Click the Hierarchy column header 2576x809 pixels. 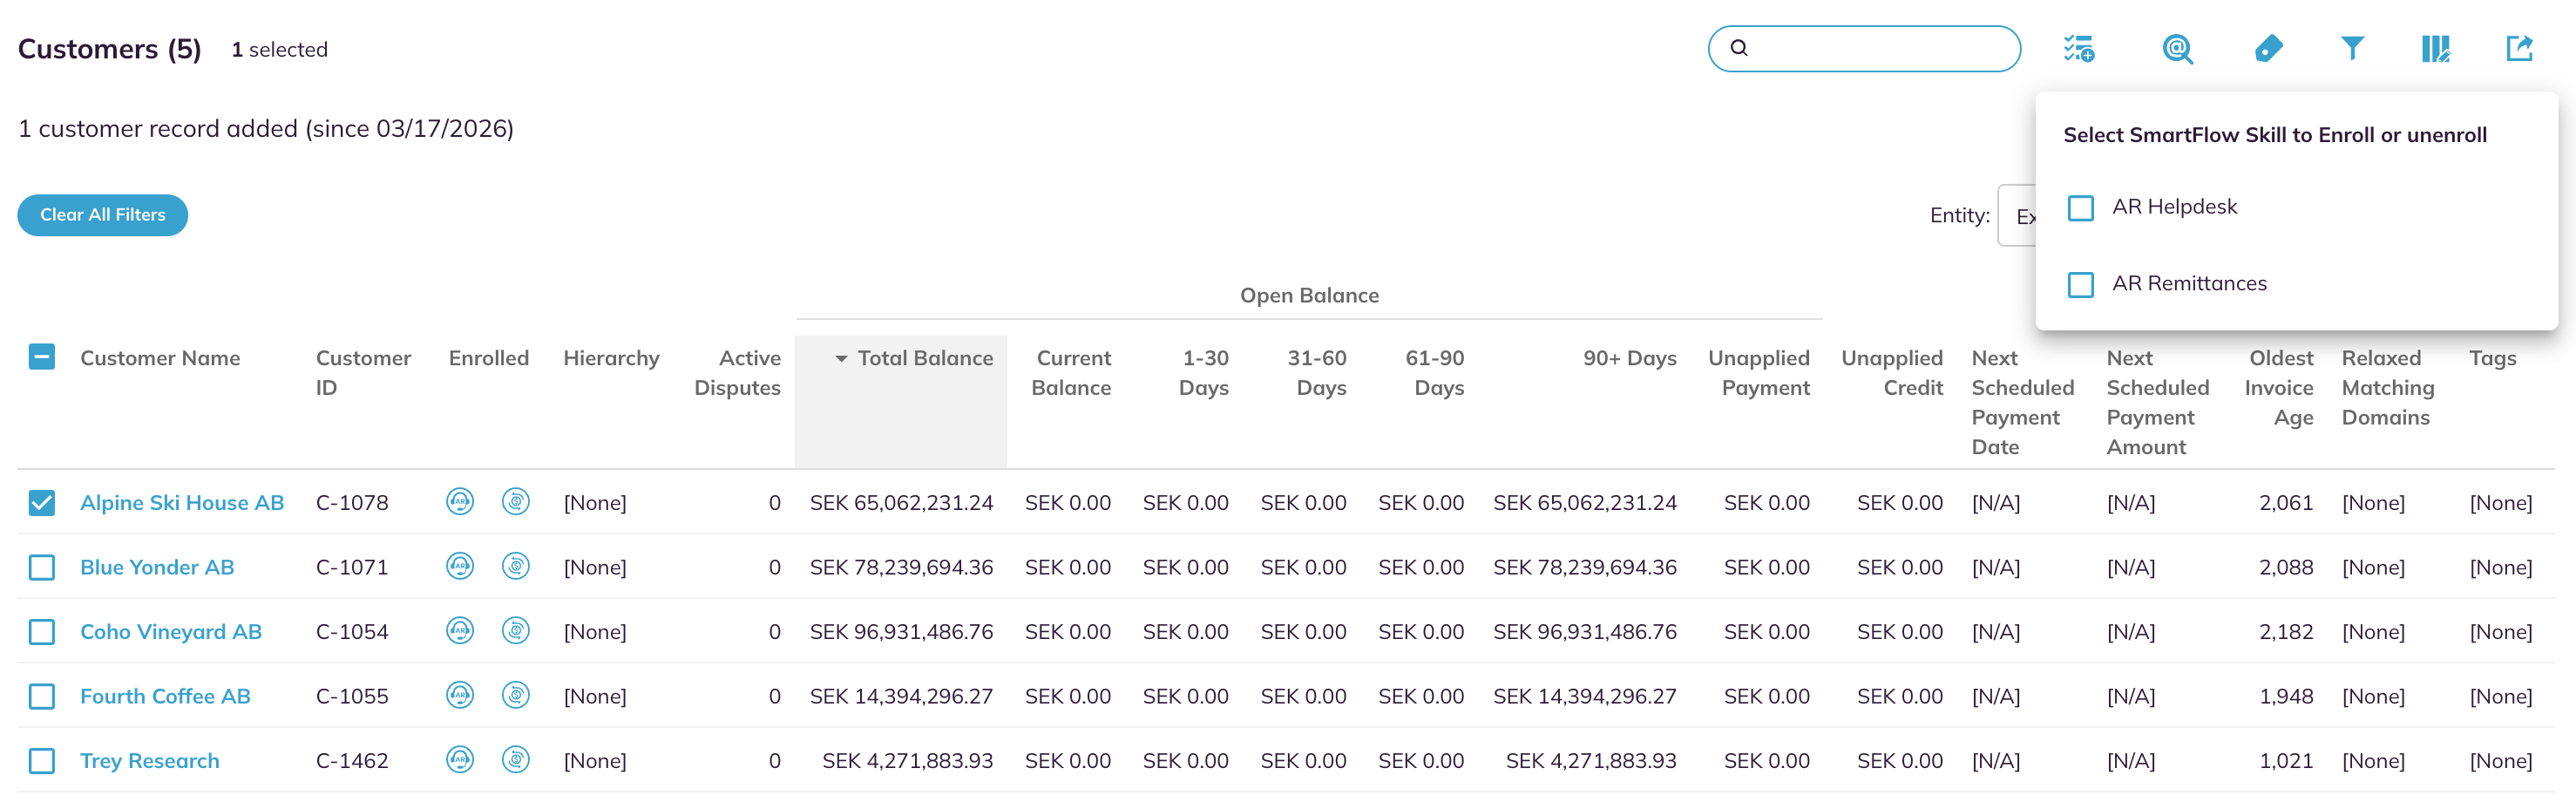(611, 358)
